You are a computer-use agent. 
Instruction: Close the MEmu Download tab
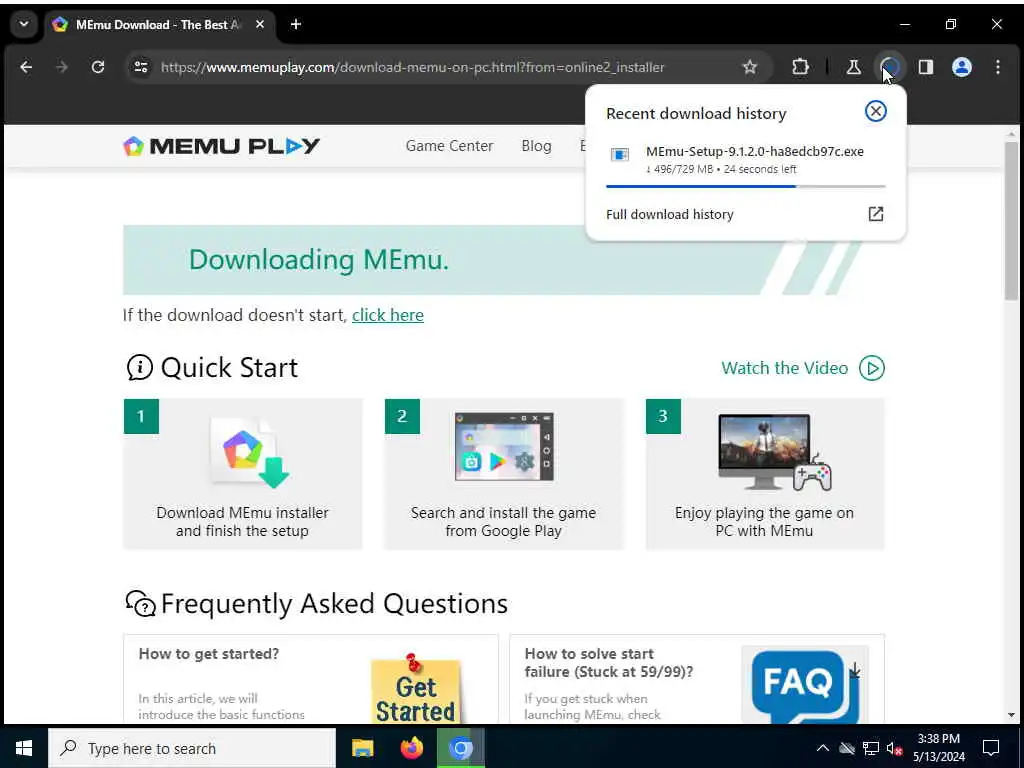[x=260, y=24]
